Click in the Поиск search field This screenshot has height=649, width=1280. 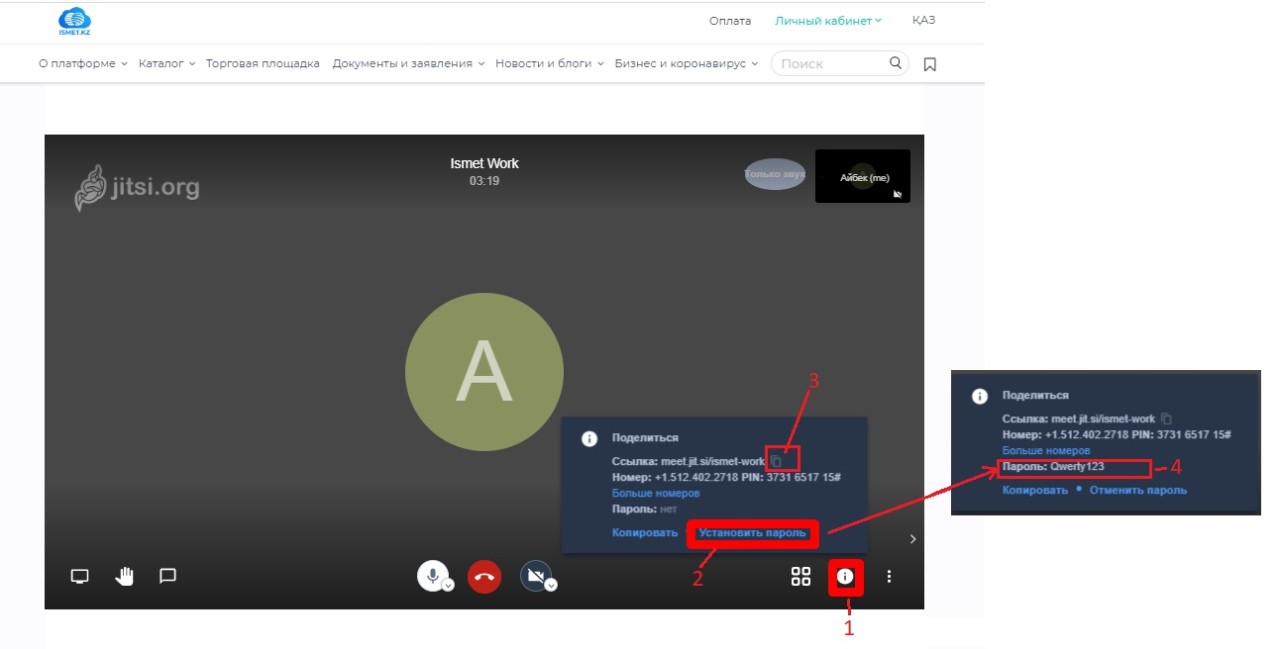click(830, 63)
